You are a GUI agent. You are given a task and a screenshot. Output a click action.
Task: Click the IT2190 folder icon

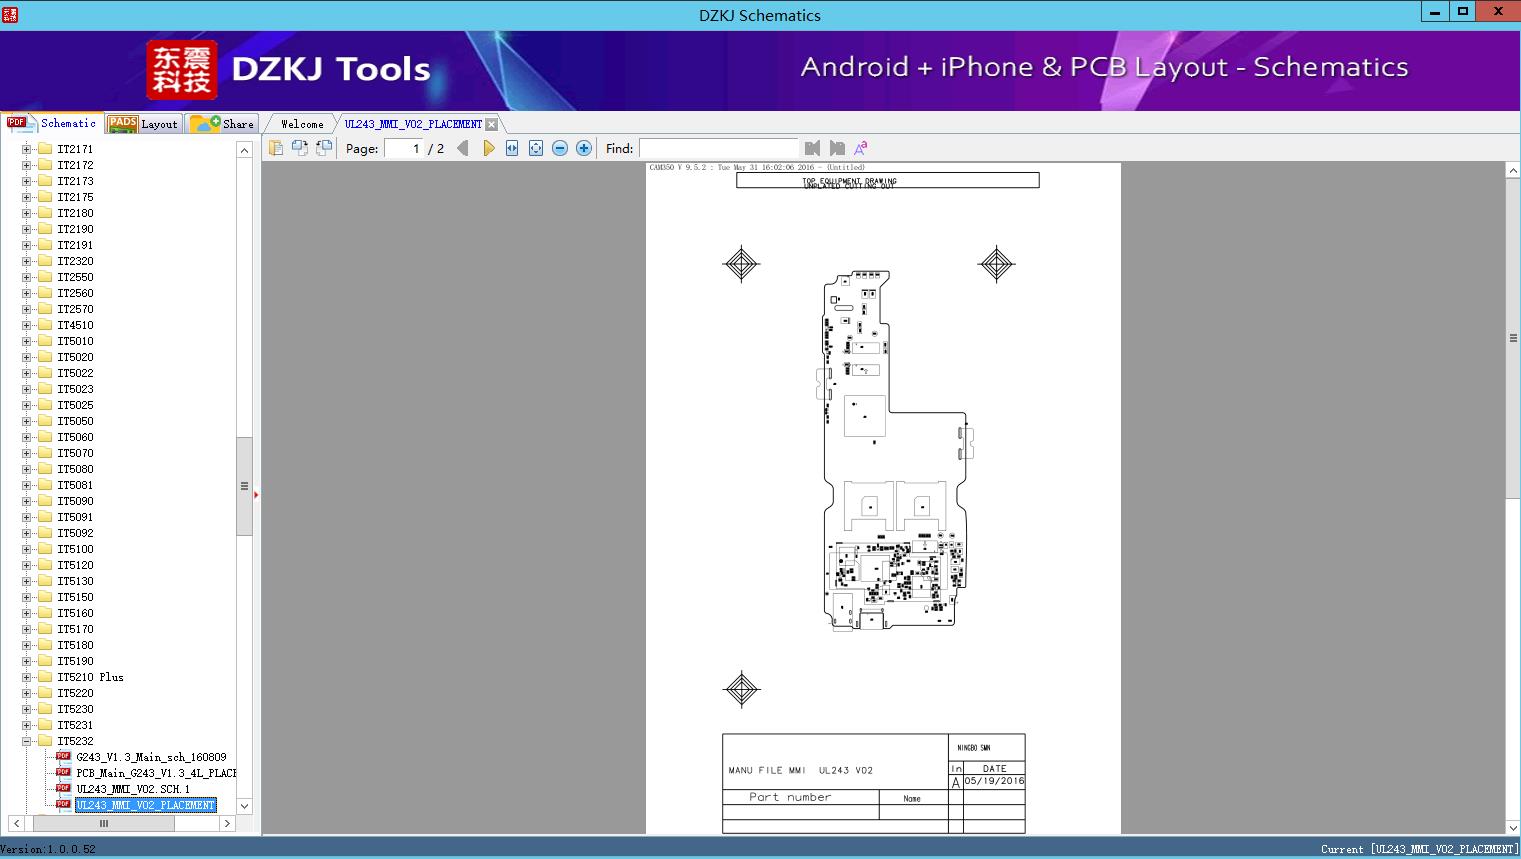click(44, 229)
